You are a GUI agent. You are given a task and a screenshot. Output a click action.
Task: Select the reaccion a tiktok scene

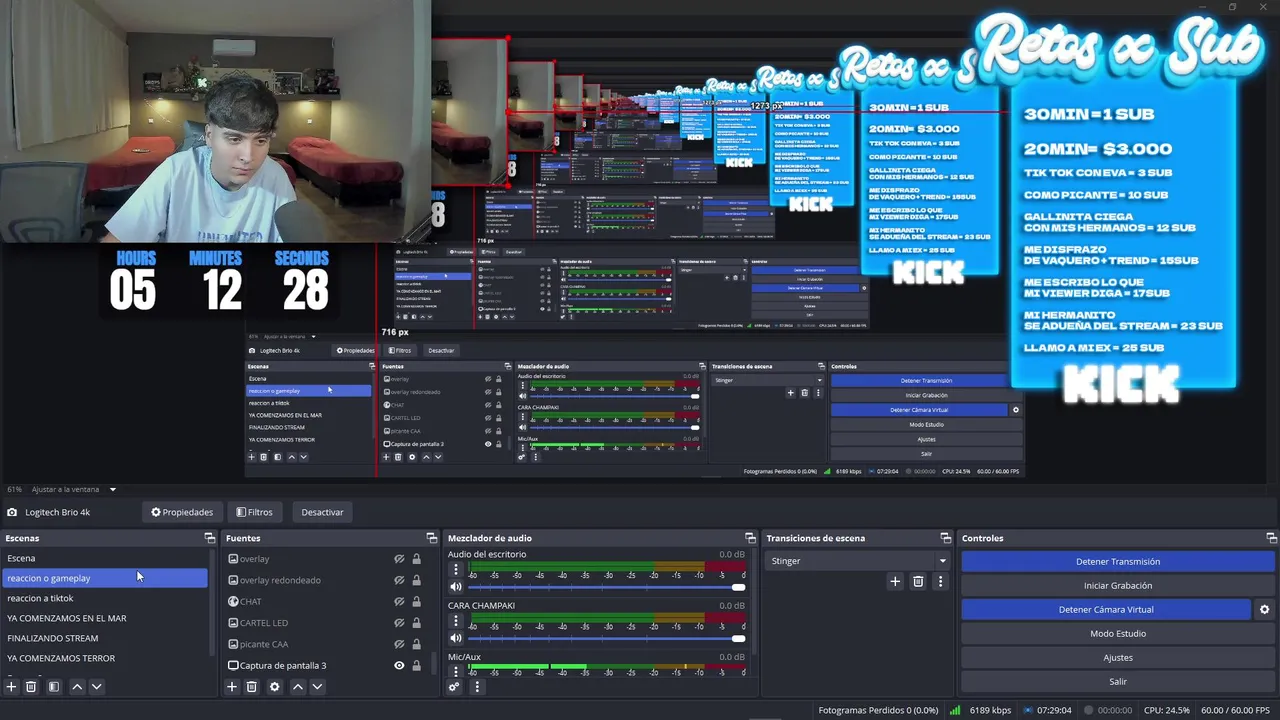(x=105, y=598)
